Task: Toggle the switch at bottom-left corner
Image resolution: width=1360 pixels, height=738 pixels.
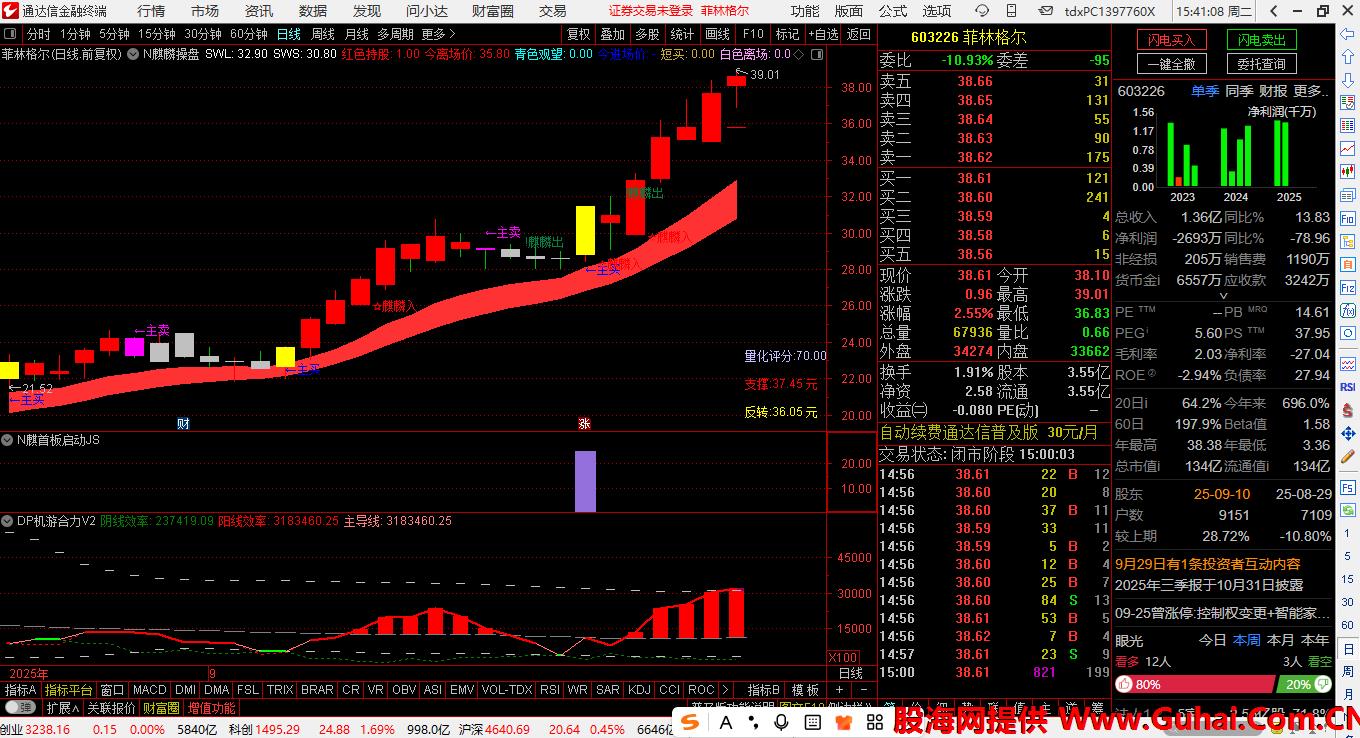Action: coord(19,708)
